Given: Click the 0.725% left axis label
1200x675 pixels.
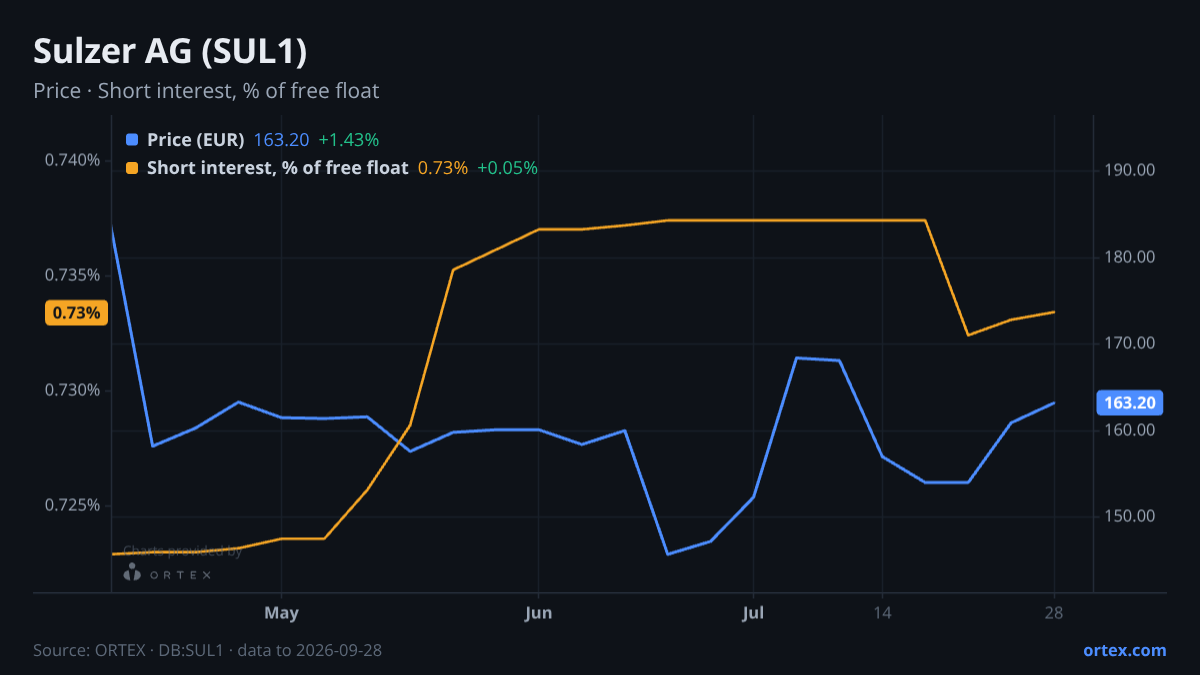Looking at the screenshot, I should 73,505.
